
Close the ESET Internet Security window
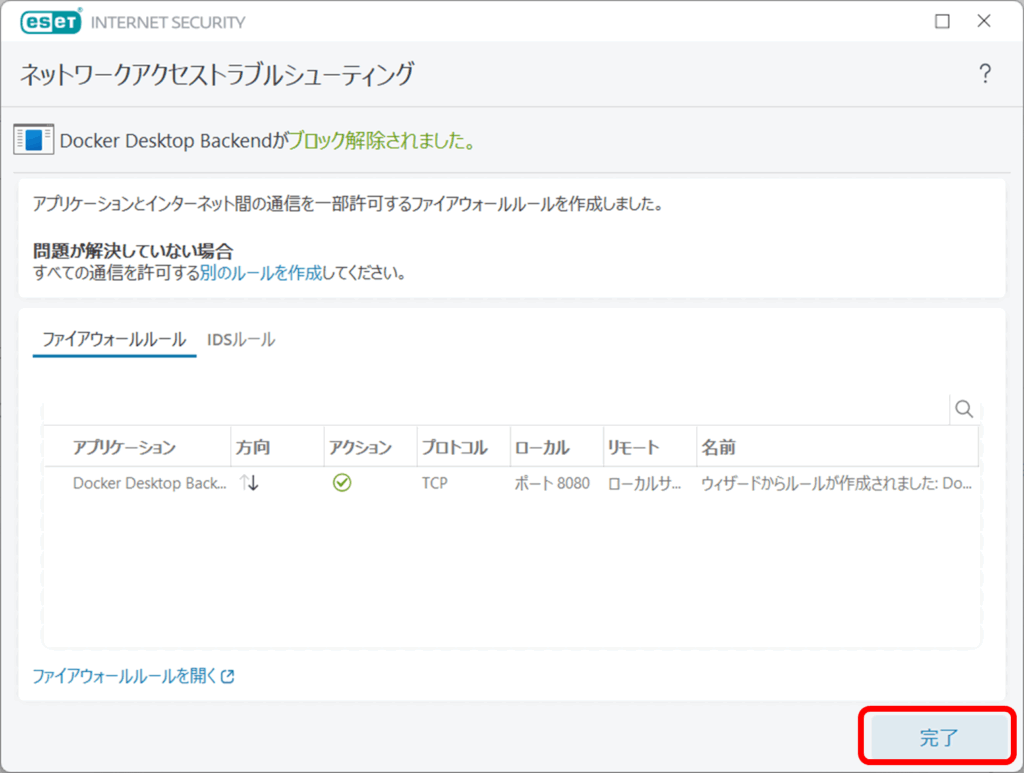tap(984, 21)
